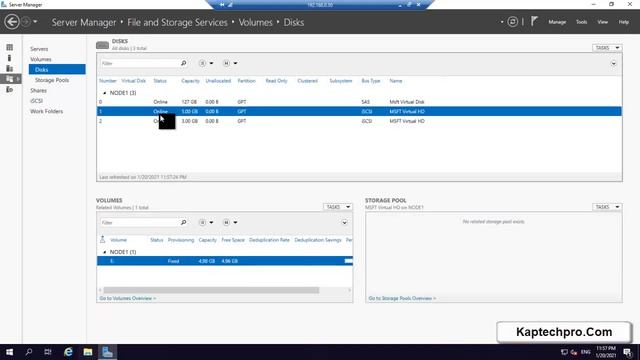Select Disks in the side navigation

click(57, 69)
